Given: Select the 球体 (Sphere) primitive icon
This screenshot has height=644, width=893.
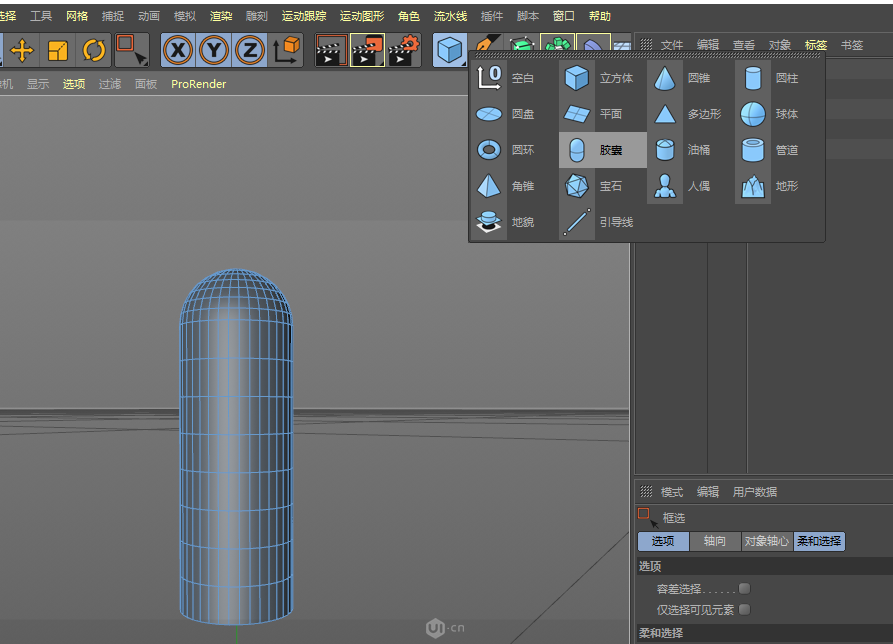Looking at the screenshot, I should point(751,113).
